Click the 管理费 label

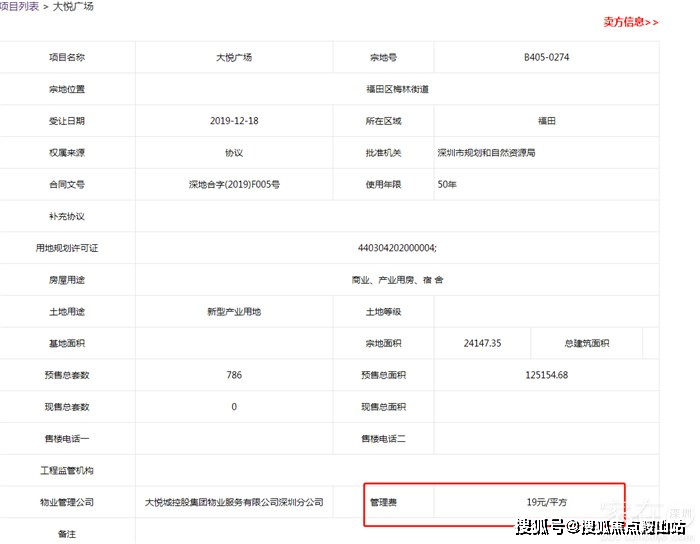pyautogui.click(x=383, y=502)
